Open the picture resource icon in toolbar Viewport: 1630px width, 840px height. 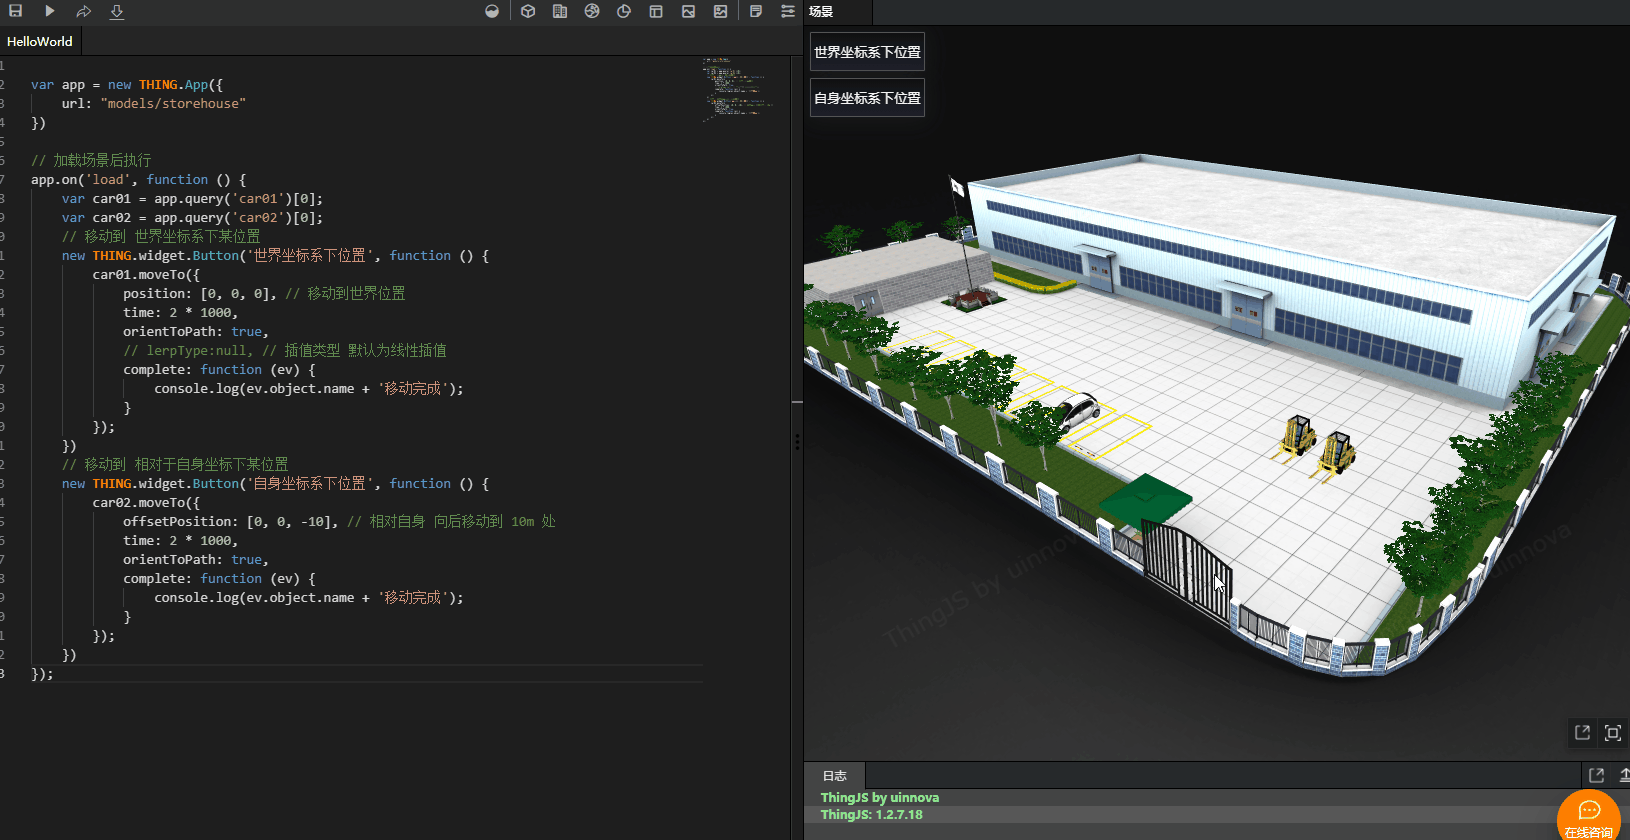tap(688, 11)
